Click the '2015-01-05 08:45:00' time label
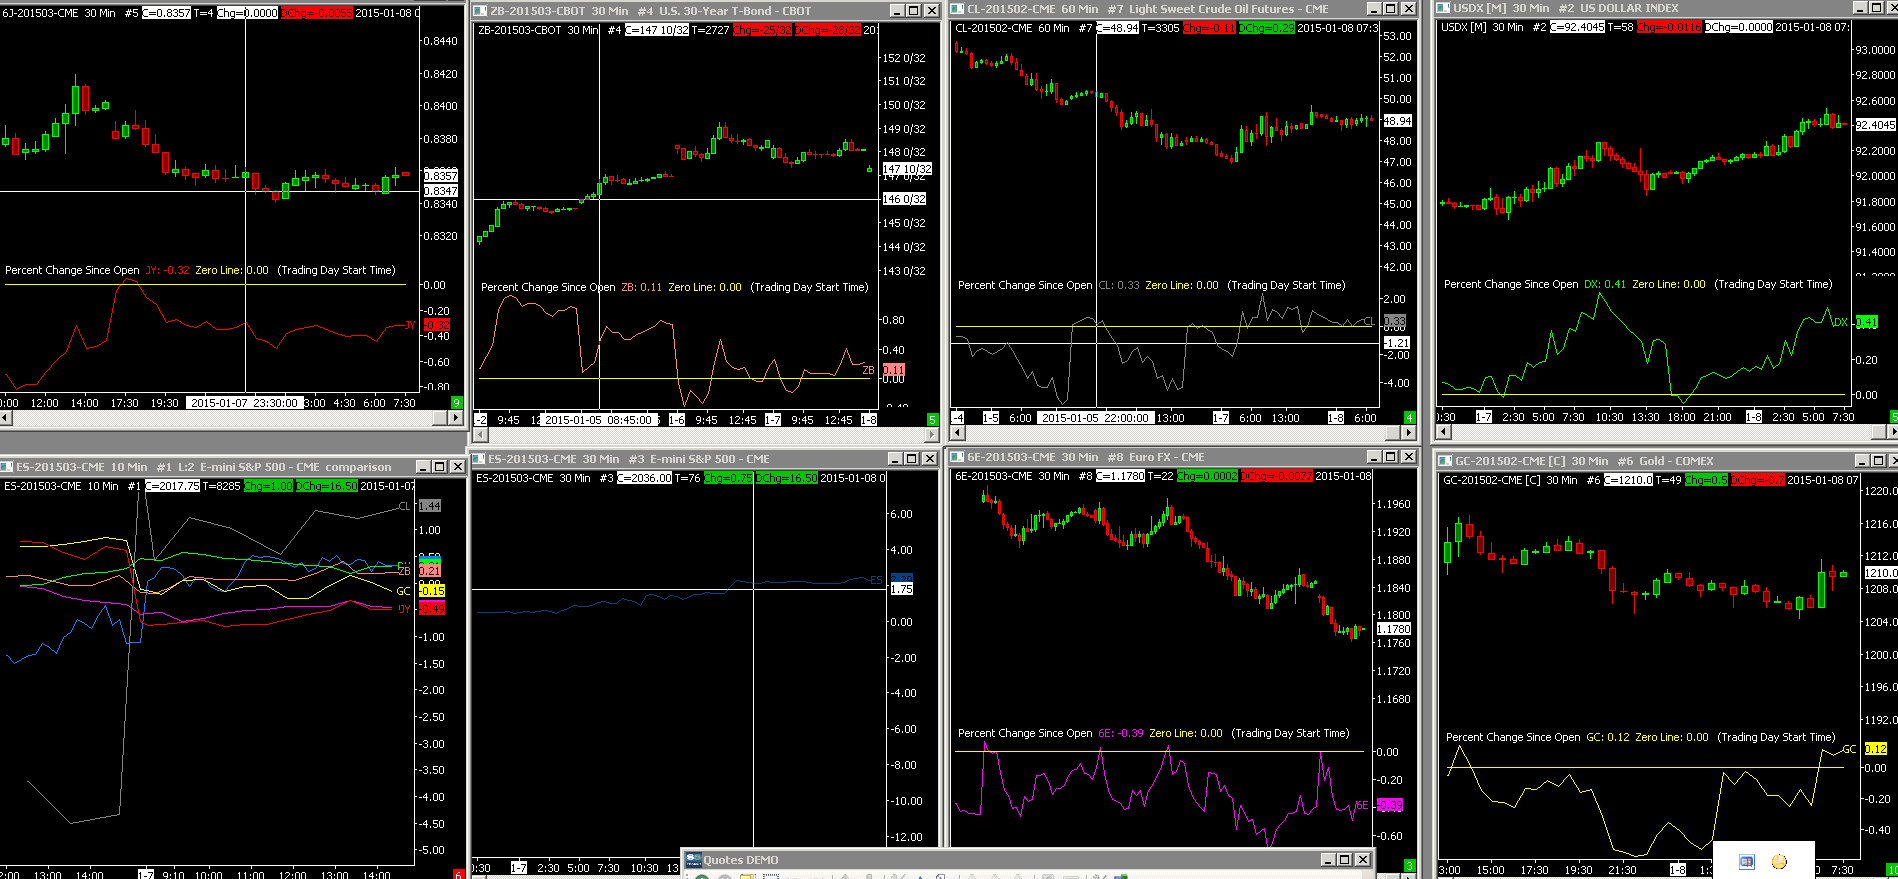 pos(598,420)
